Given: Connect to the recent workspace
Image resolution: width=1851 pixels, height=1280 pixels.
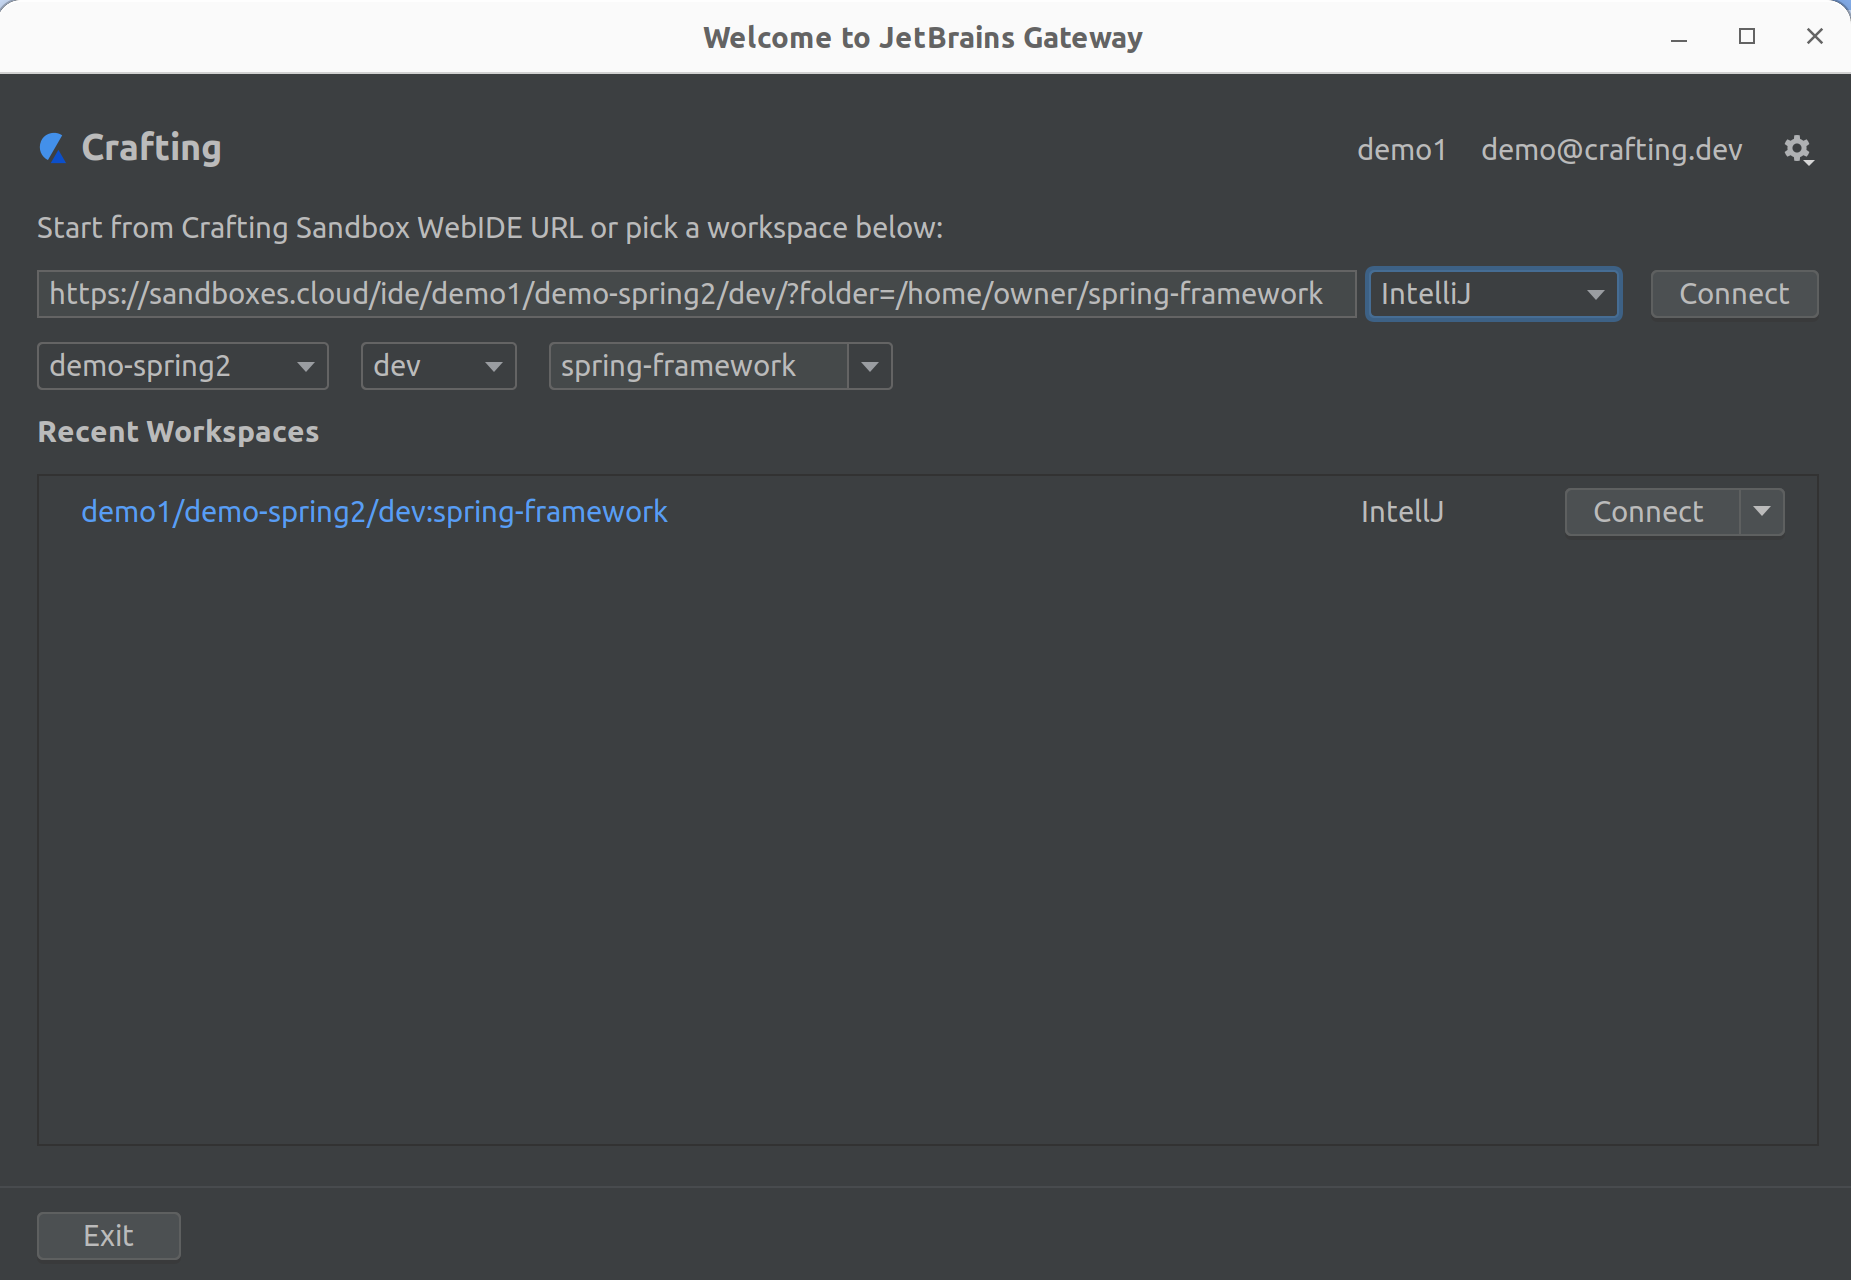Looking at the screenshot, I should pyautogui.click(x=1652, y=512).
